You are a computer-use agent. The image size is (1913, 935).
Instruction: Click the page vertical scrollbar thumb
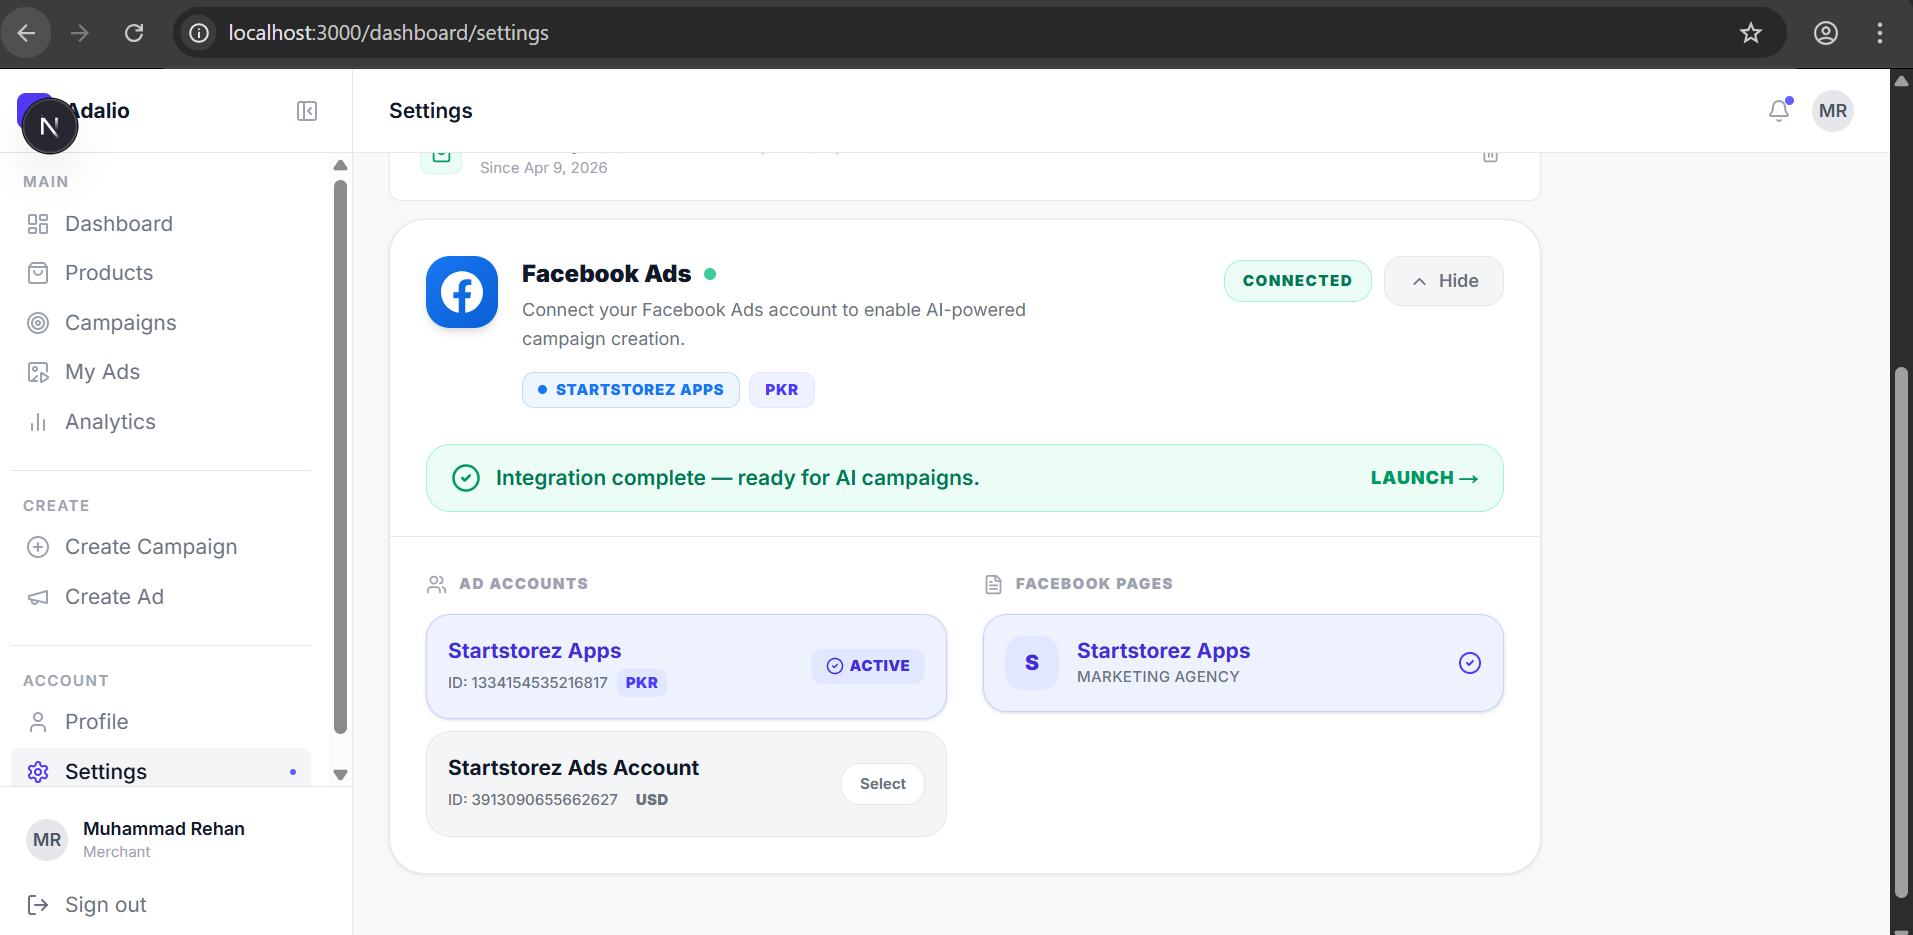click(x=1902, y=633)
